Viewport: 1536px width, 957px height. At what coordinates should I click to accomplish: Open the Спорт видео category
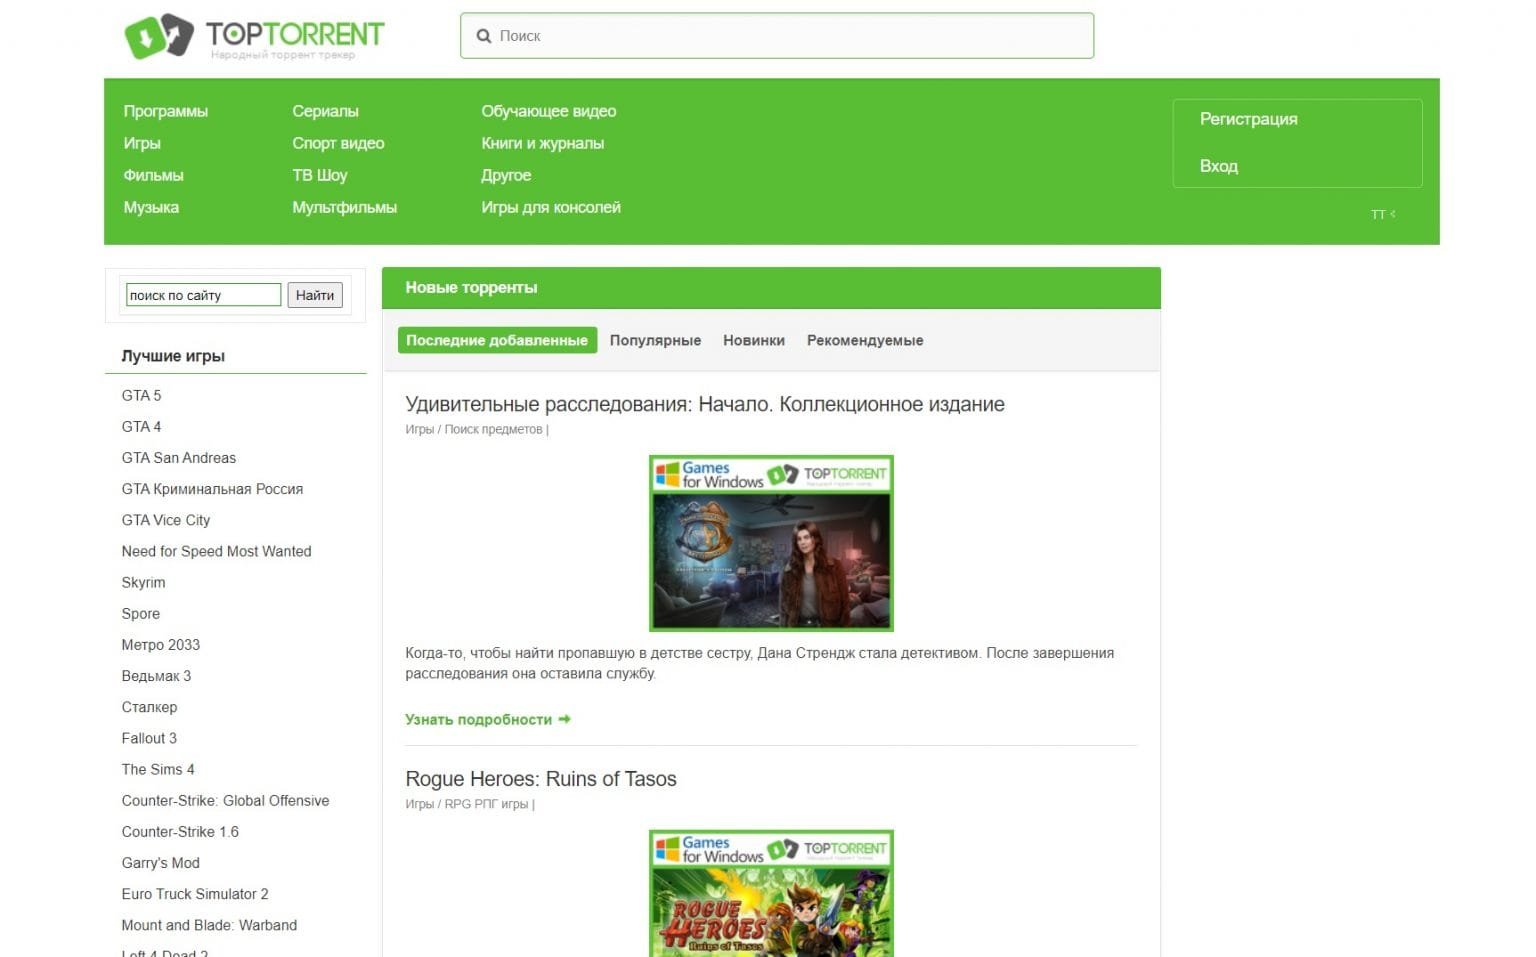pyautogui.click(x=338, y=143)
